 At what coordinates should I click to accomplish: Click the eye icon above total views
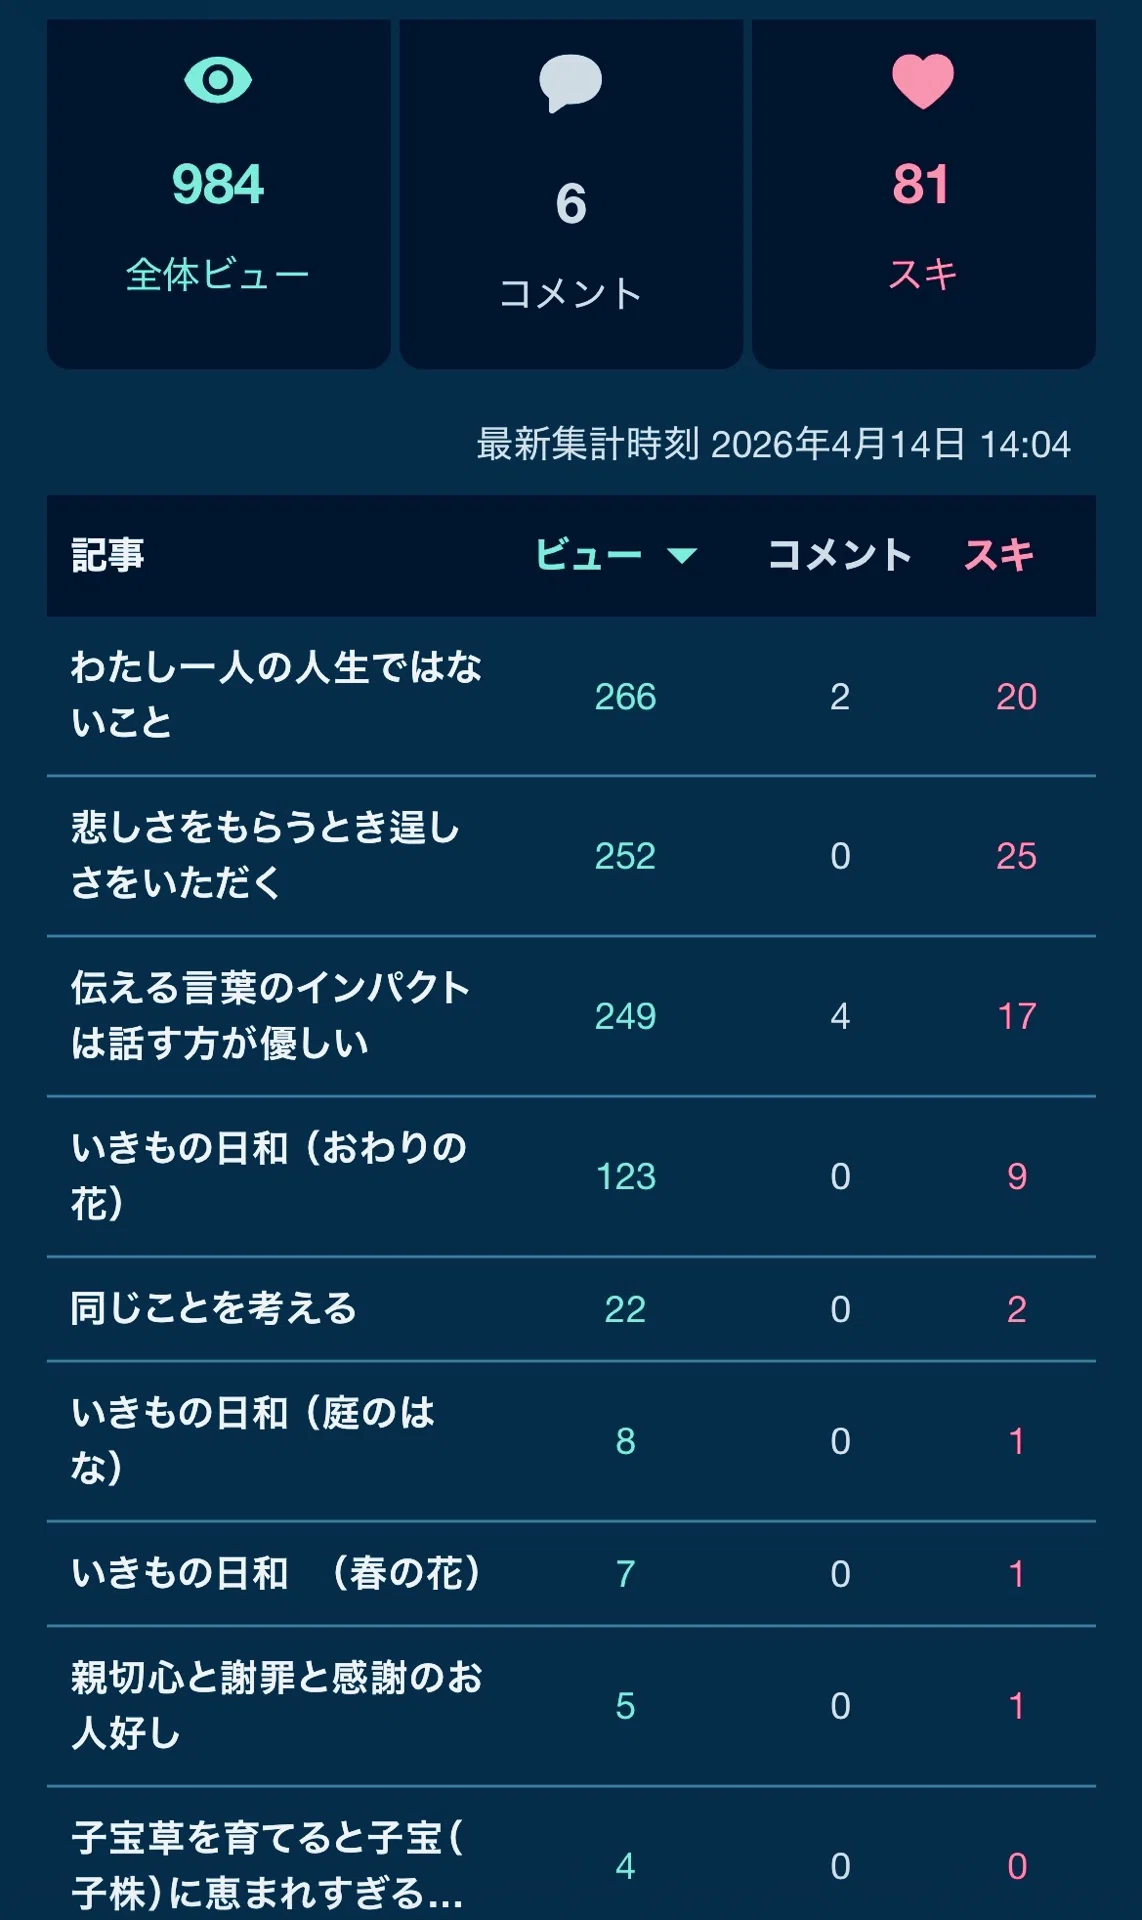[x=218, y=80]
